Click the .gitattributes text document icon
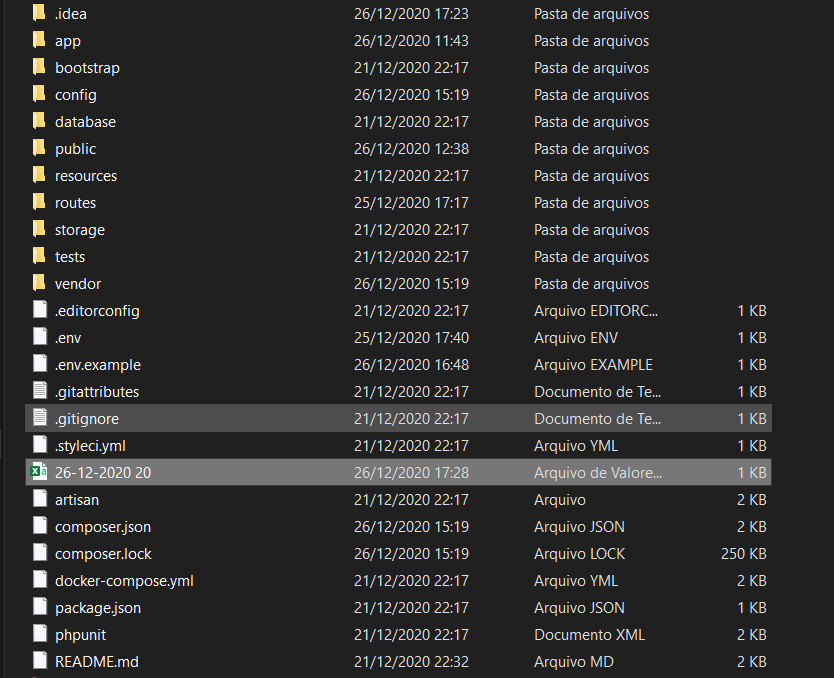Viewport: 834px width, 678px height. 40,391
